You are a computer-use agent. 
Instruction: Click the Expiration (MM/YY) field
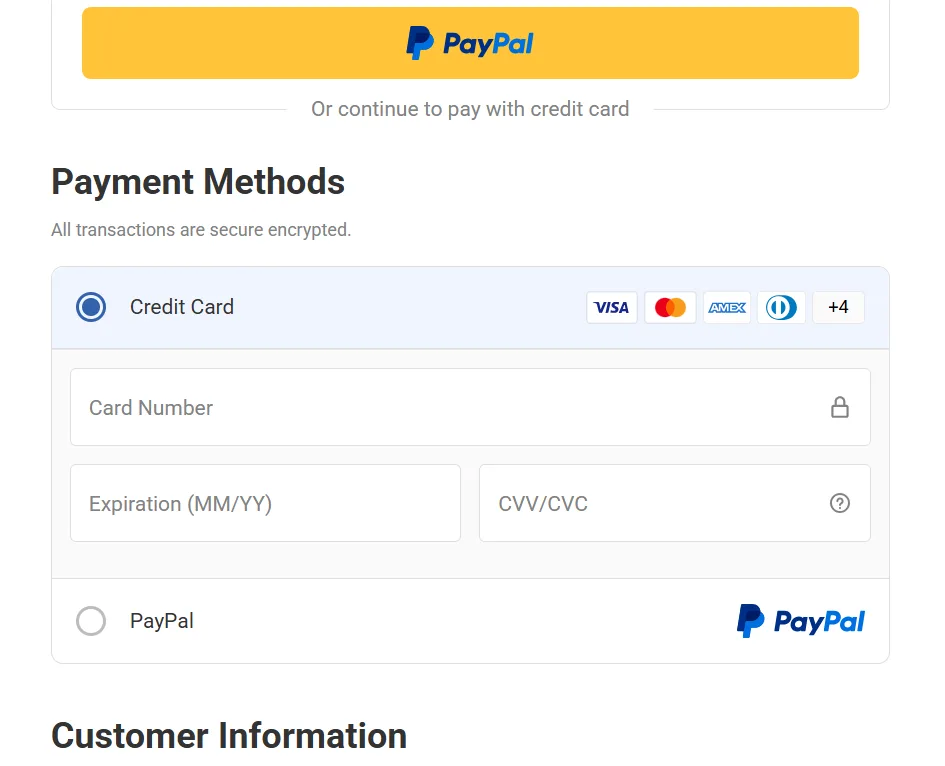[x=265, y=503]
